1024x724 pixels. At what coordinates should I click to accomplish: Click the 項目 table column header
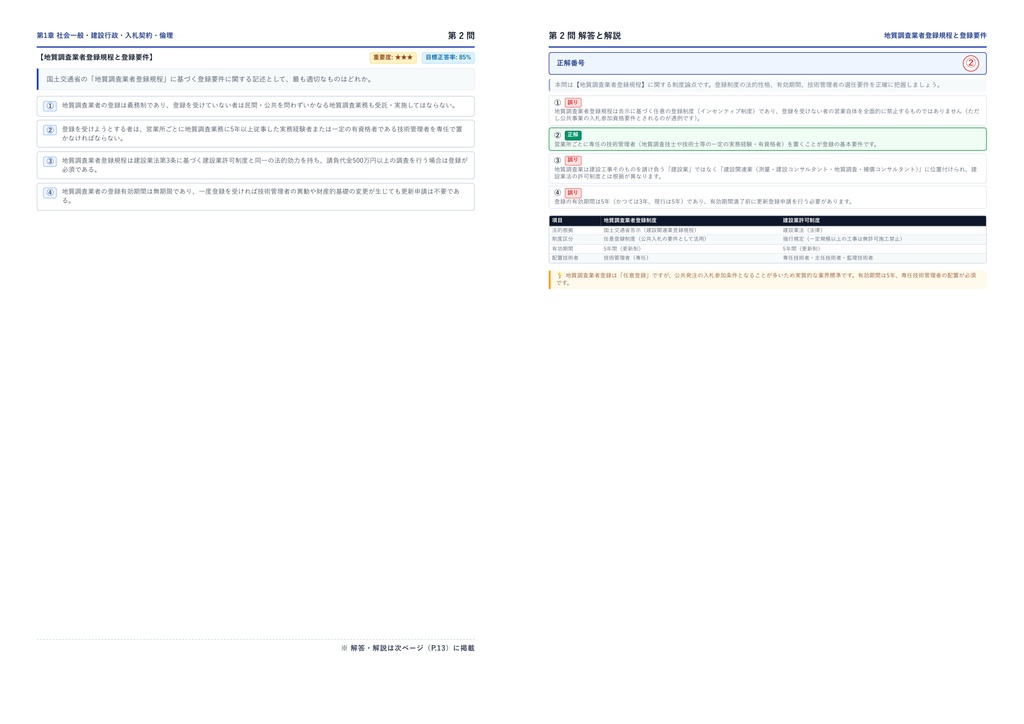pyautogui.click(x=557, y=221)
